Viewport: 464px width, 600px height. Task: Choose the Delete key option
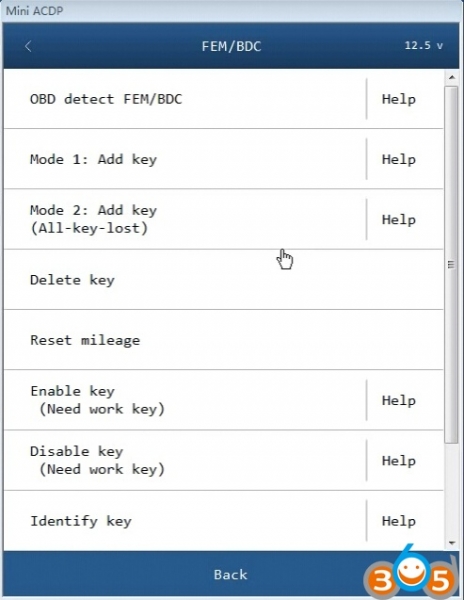[223, 280]
